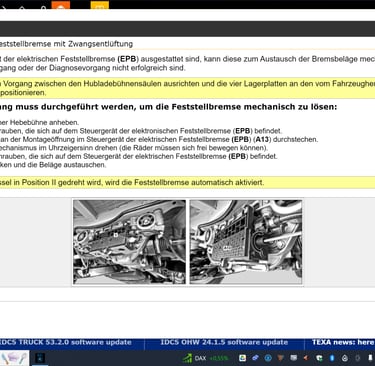Open the taskbar search highlight picture

(14, 358)
